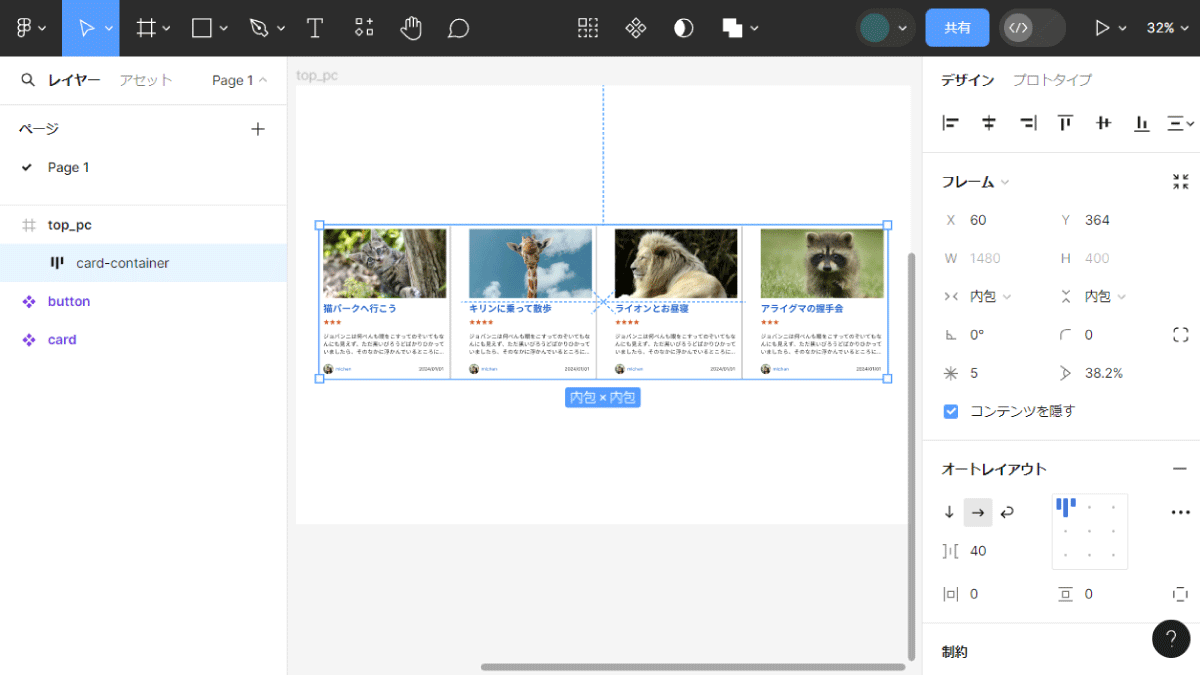Screen dimensions: 1200x675
Task: Align selection to the left
Action: click(x=951, y=123)
